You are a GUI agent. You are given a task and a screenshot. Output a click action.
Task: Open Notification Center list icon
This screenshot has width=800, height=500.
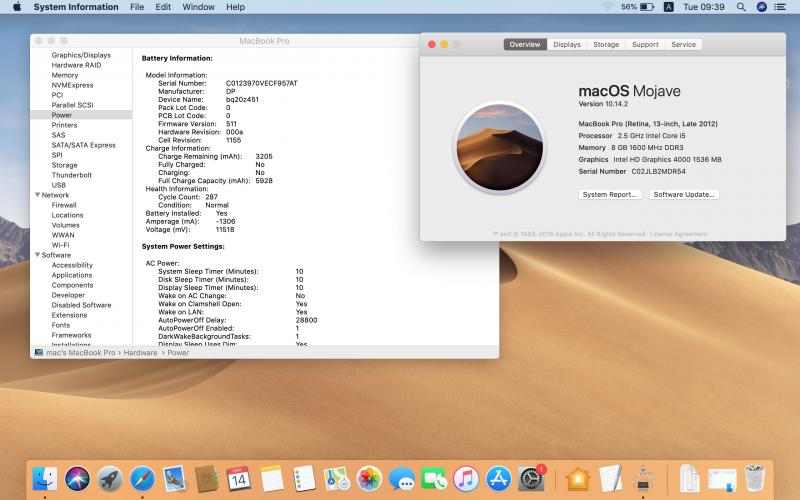[780, 7]
